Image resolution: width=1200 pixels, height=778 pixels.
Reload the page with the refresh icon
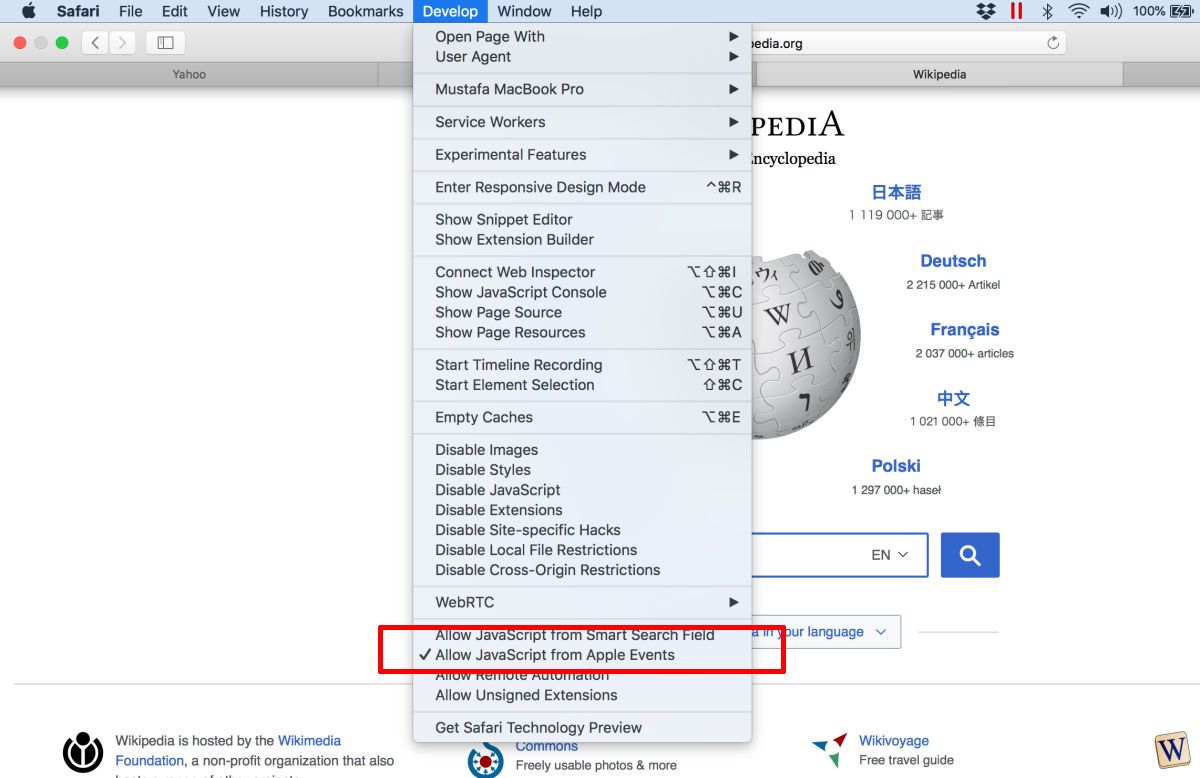point(1052,43)
